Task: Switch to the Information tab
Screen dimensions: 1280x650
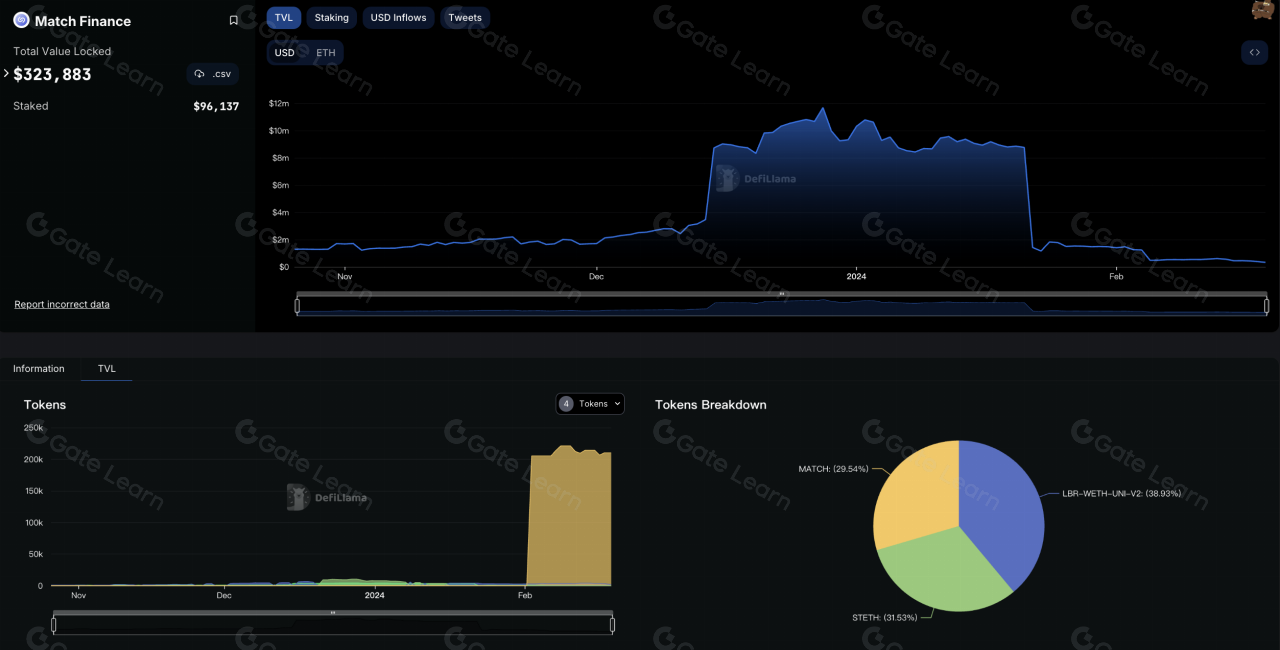Action: click(39, 369)
